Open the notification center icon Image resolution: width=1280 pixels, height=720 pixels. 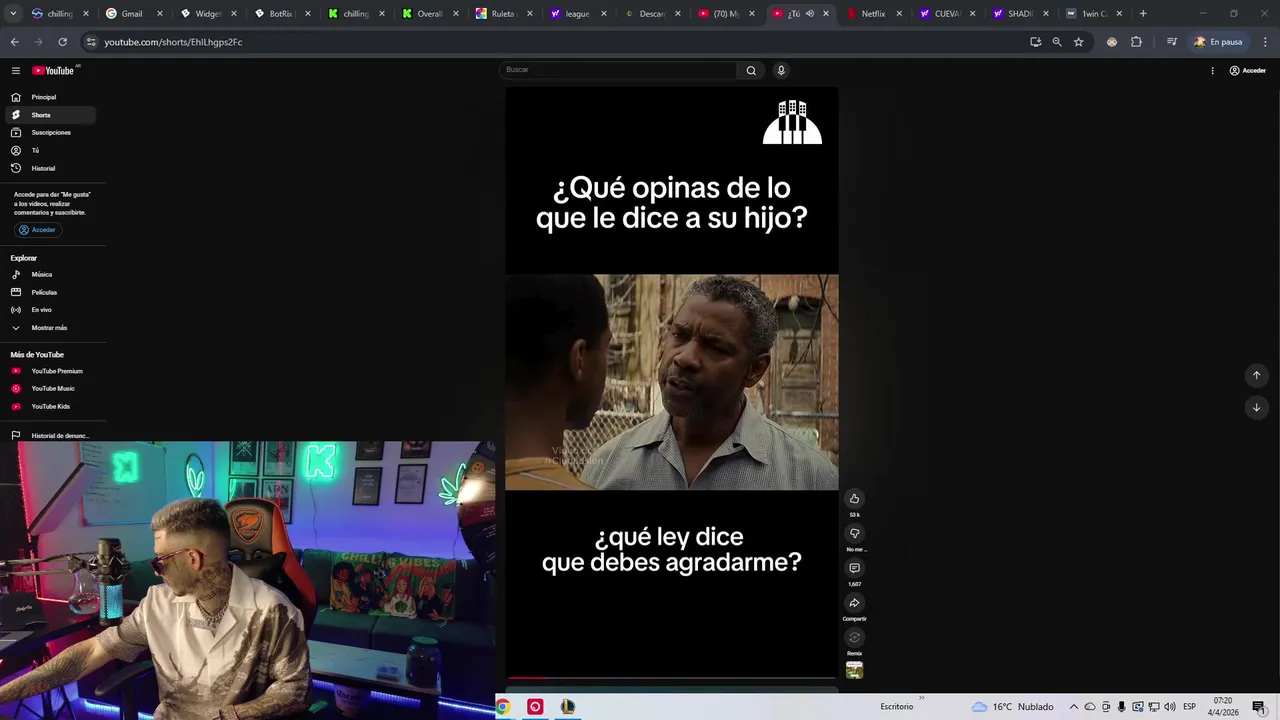[x=1258, y=707]
